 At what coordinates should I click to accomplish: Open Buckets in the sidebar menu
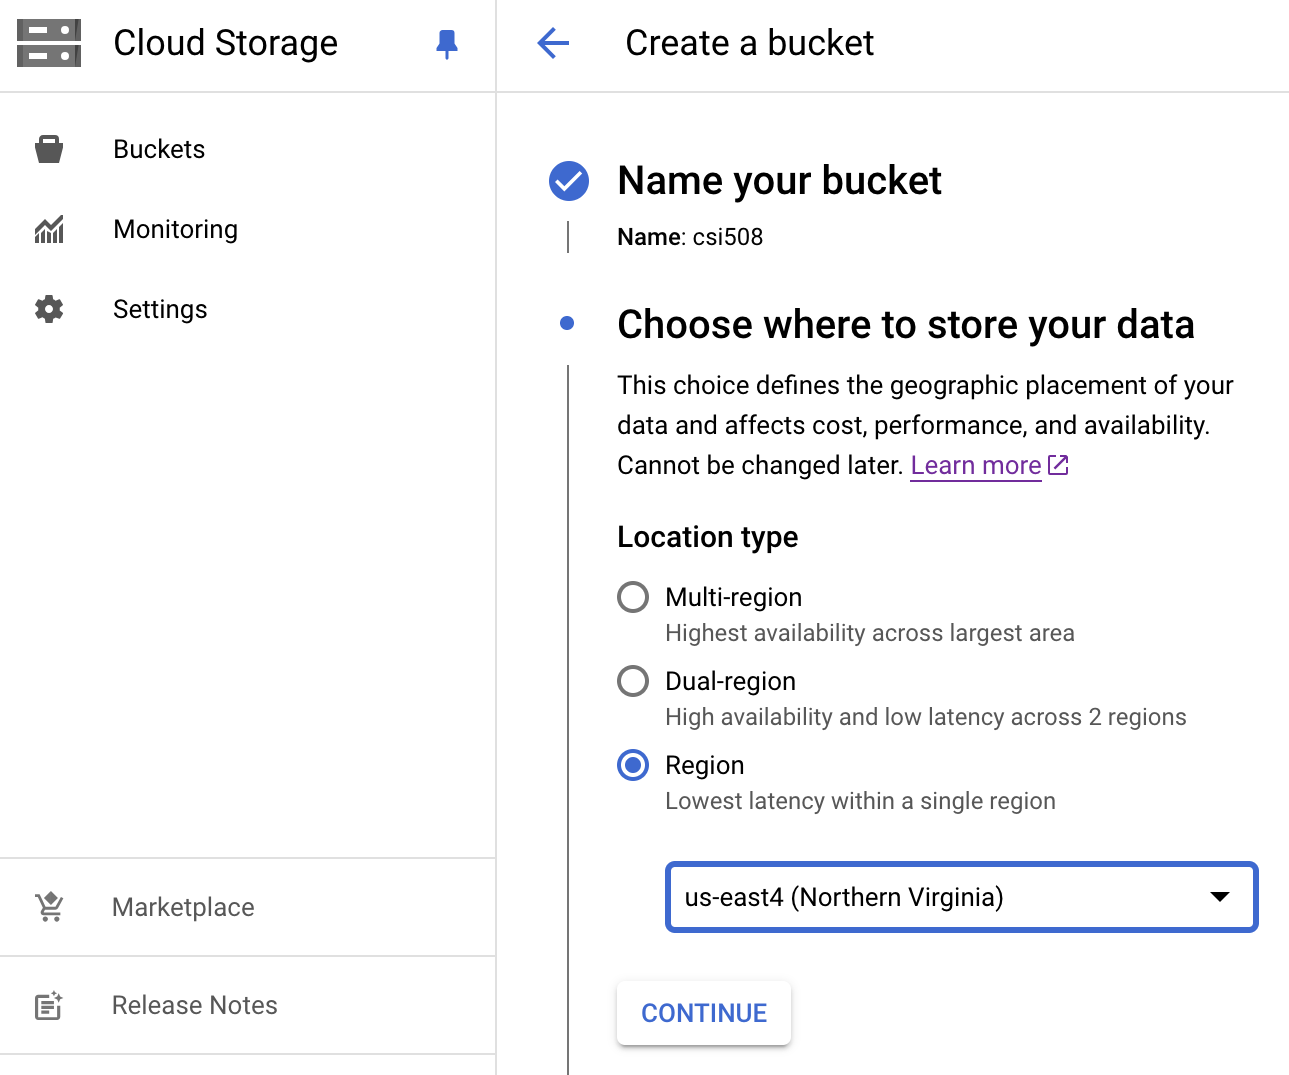(x=159, y=149)
